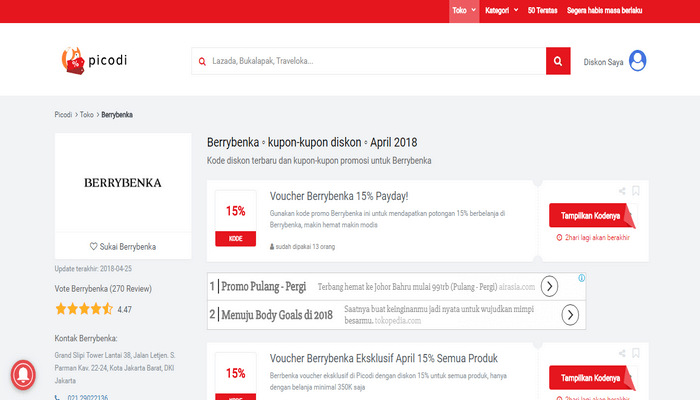Click the Menuju Body Goals di 2018 ad

click(x=277, y=315)
